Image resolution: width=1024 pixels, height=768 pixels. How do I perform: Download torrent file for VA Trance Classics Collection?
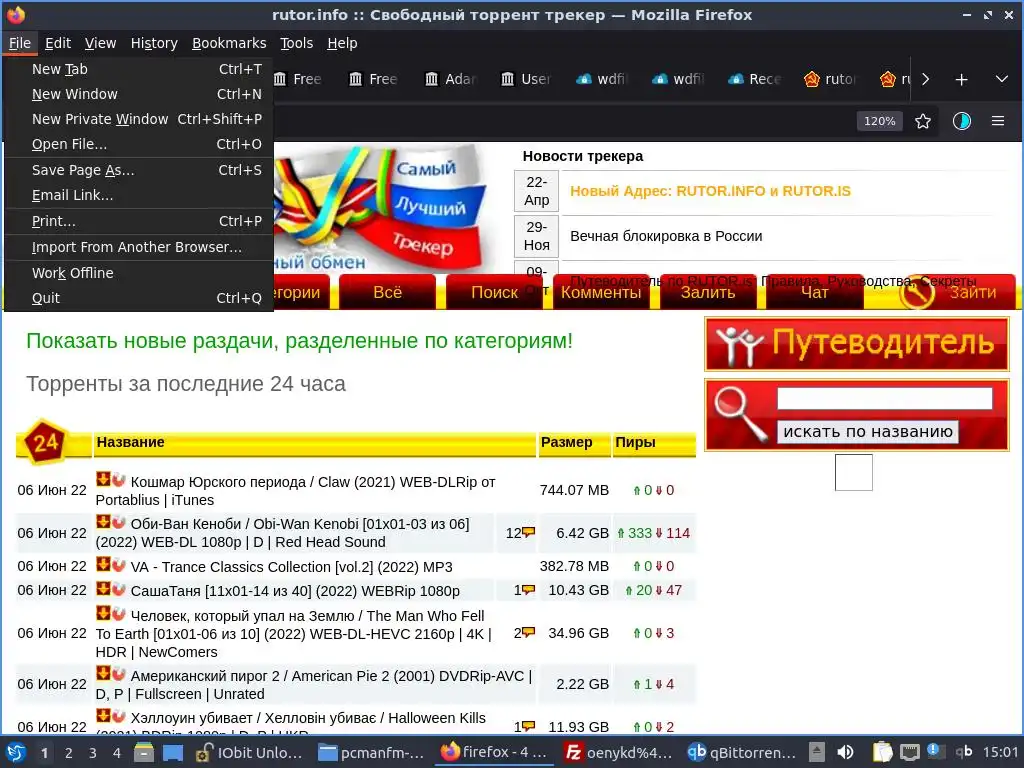[103, 564]
